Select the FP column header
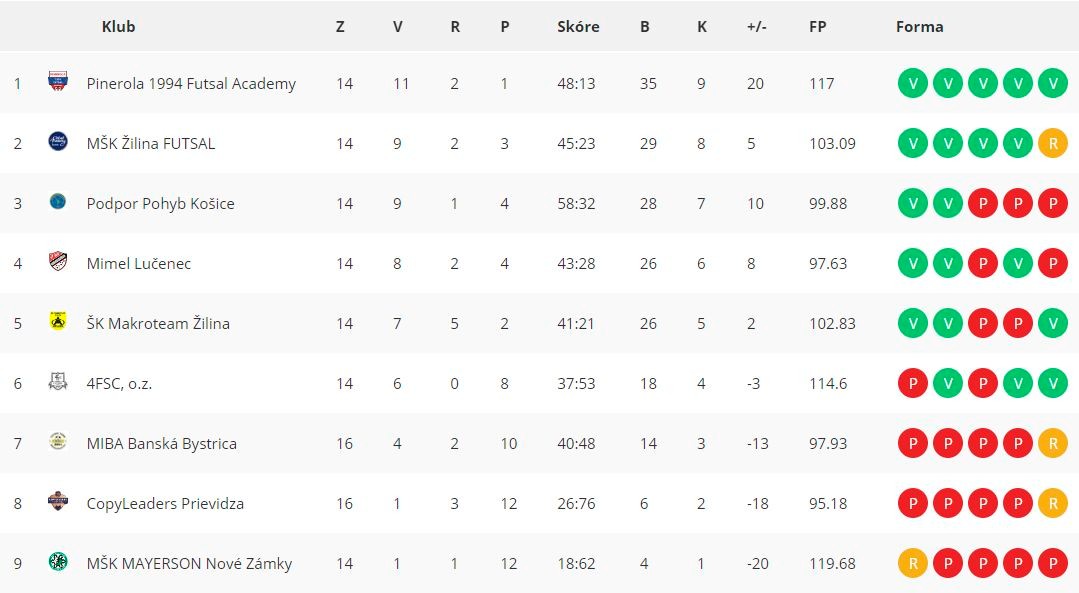 (818, 27)
